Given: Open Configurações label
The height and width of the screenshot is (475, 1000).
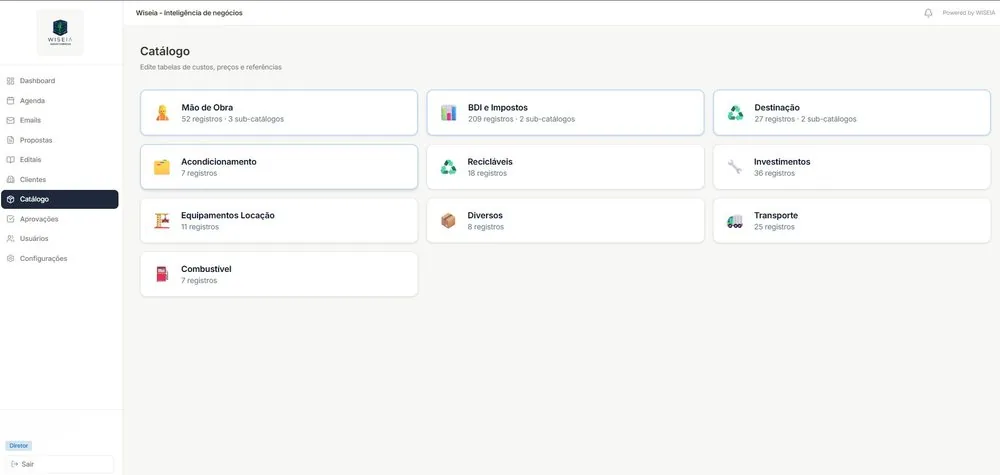Looking at the screenshot, I should pos(43,259).
